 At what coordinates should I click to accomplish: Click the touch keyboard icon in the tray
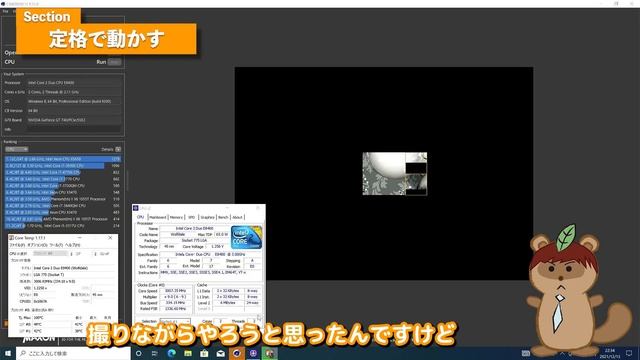click(x=526, y=353)
